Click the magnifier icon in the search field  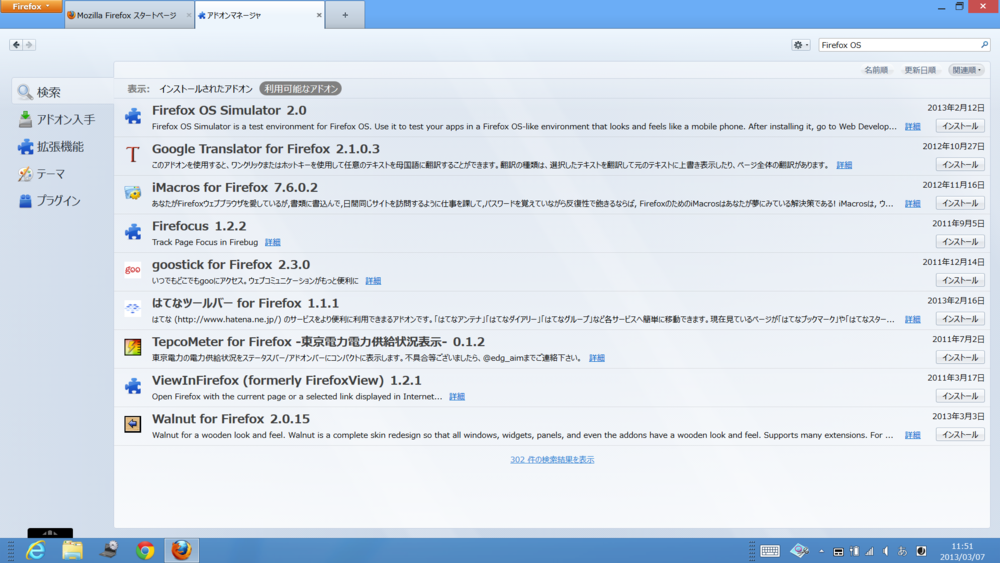click(x=984, y=45)
